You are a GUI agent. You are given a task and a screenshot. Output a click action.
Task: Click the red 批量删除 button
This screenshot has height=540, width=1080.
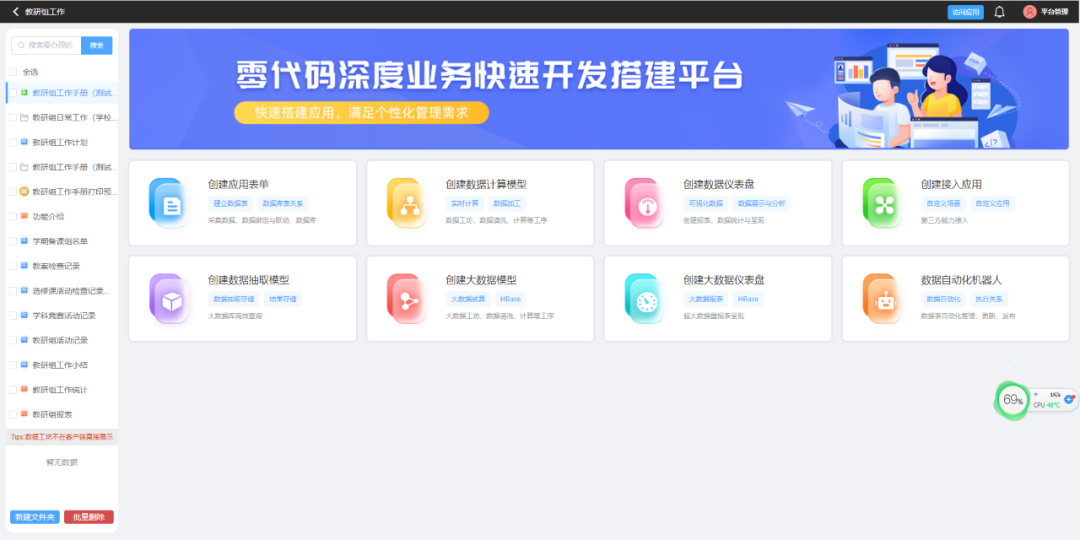tap(89, 517)
